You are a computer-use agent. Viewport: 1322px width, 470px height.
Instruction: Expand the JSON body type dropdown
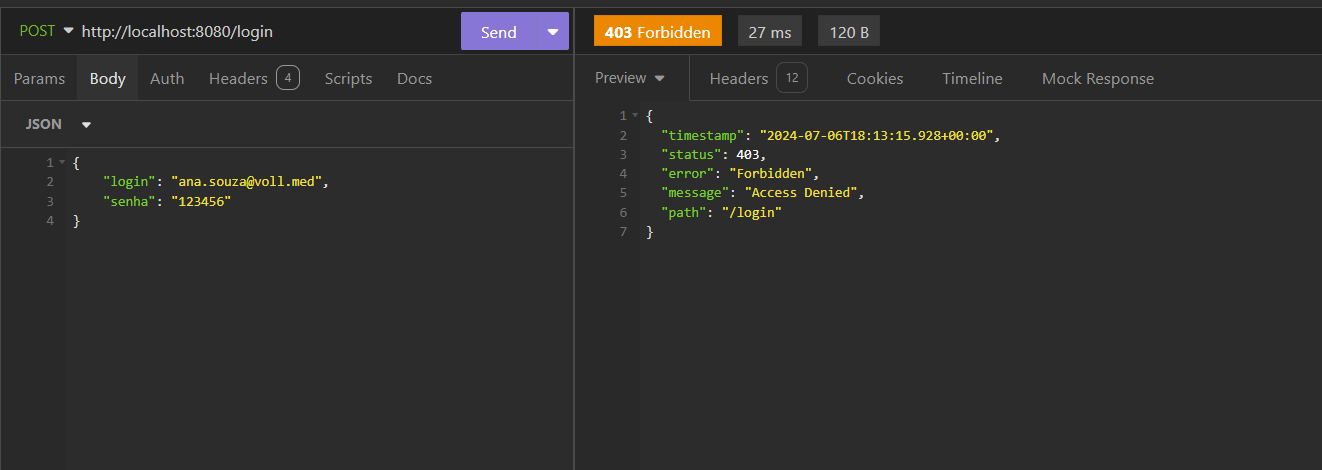coord(58,124)
